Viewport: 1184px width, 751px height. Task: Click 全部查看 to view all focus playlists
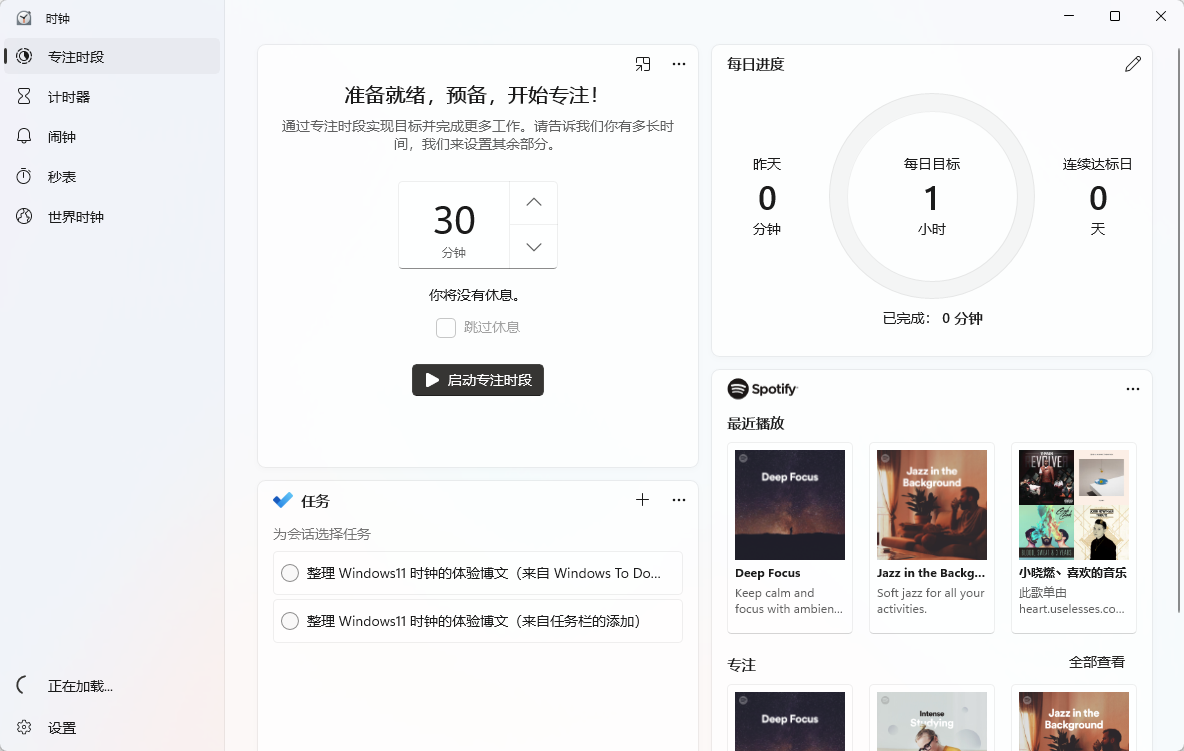pos(1096,662)
